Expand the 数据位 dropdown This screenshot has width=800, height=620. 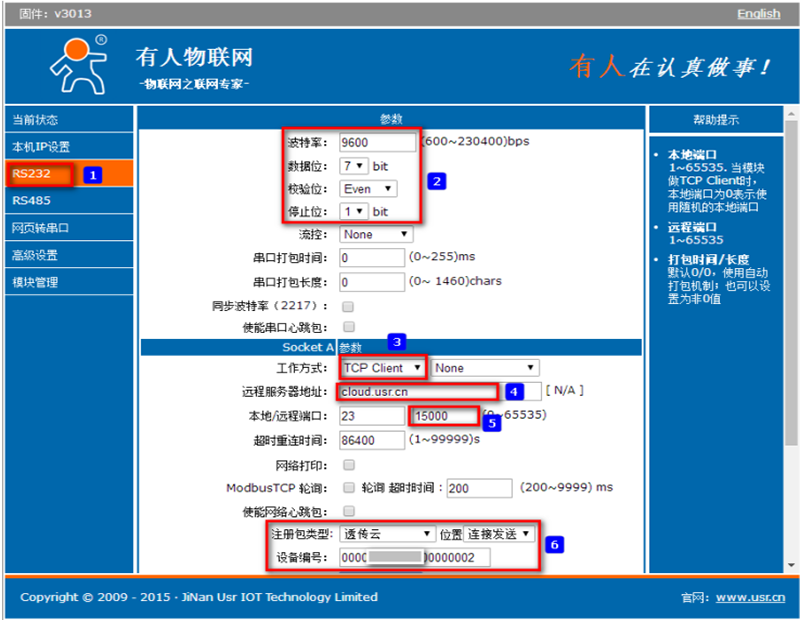354,165
